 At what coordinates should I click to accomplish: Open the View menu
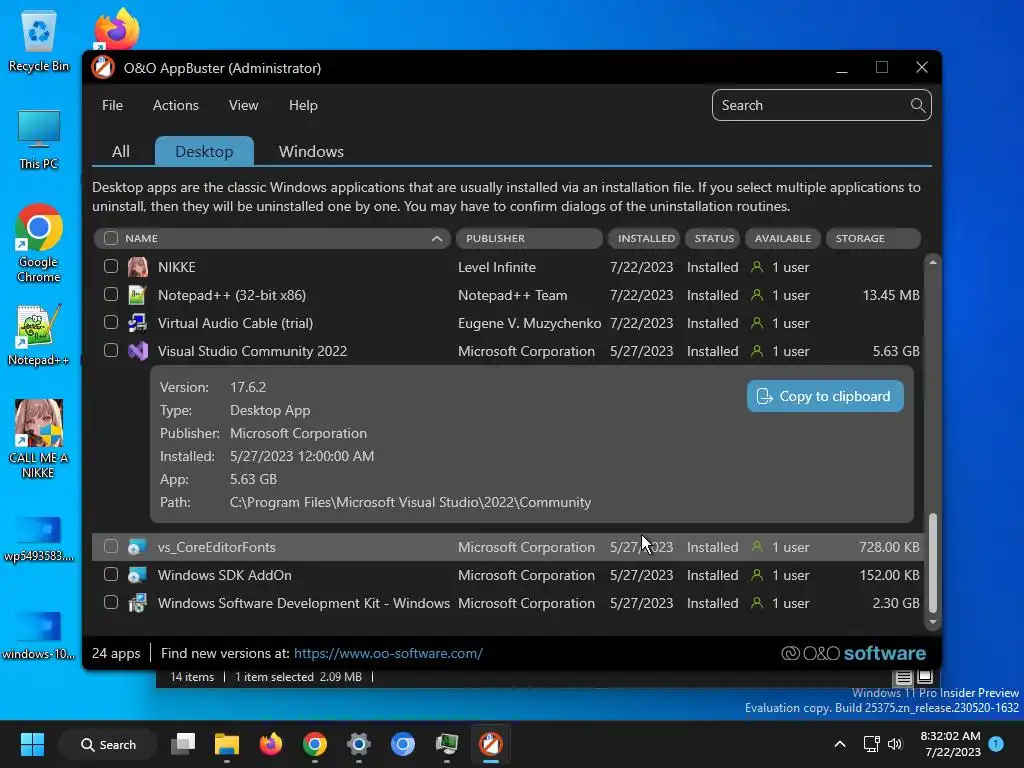click(x=244, y=105)
